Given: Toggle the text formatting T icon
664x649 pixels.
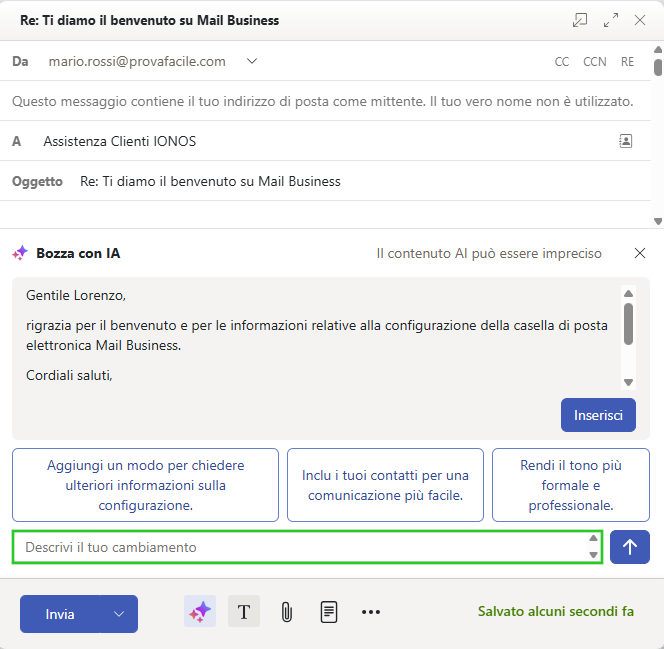Looking at the screenshot, I should point(244,612).
